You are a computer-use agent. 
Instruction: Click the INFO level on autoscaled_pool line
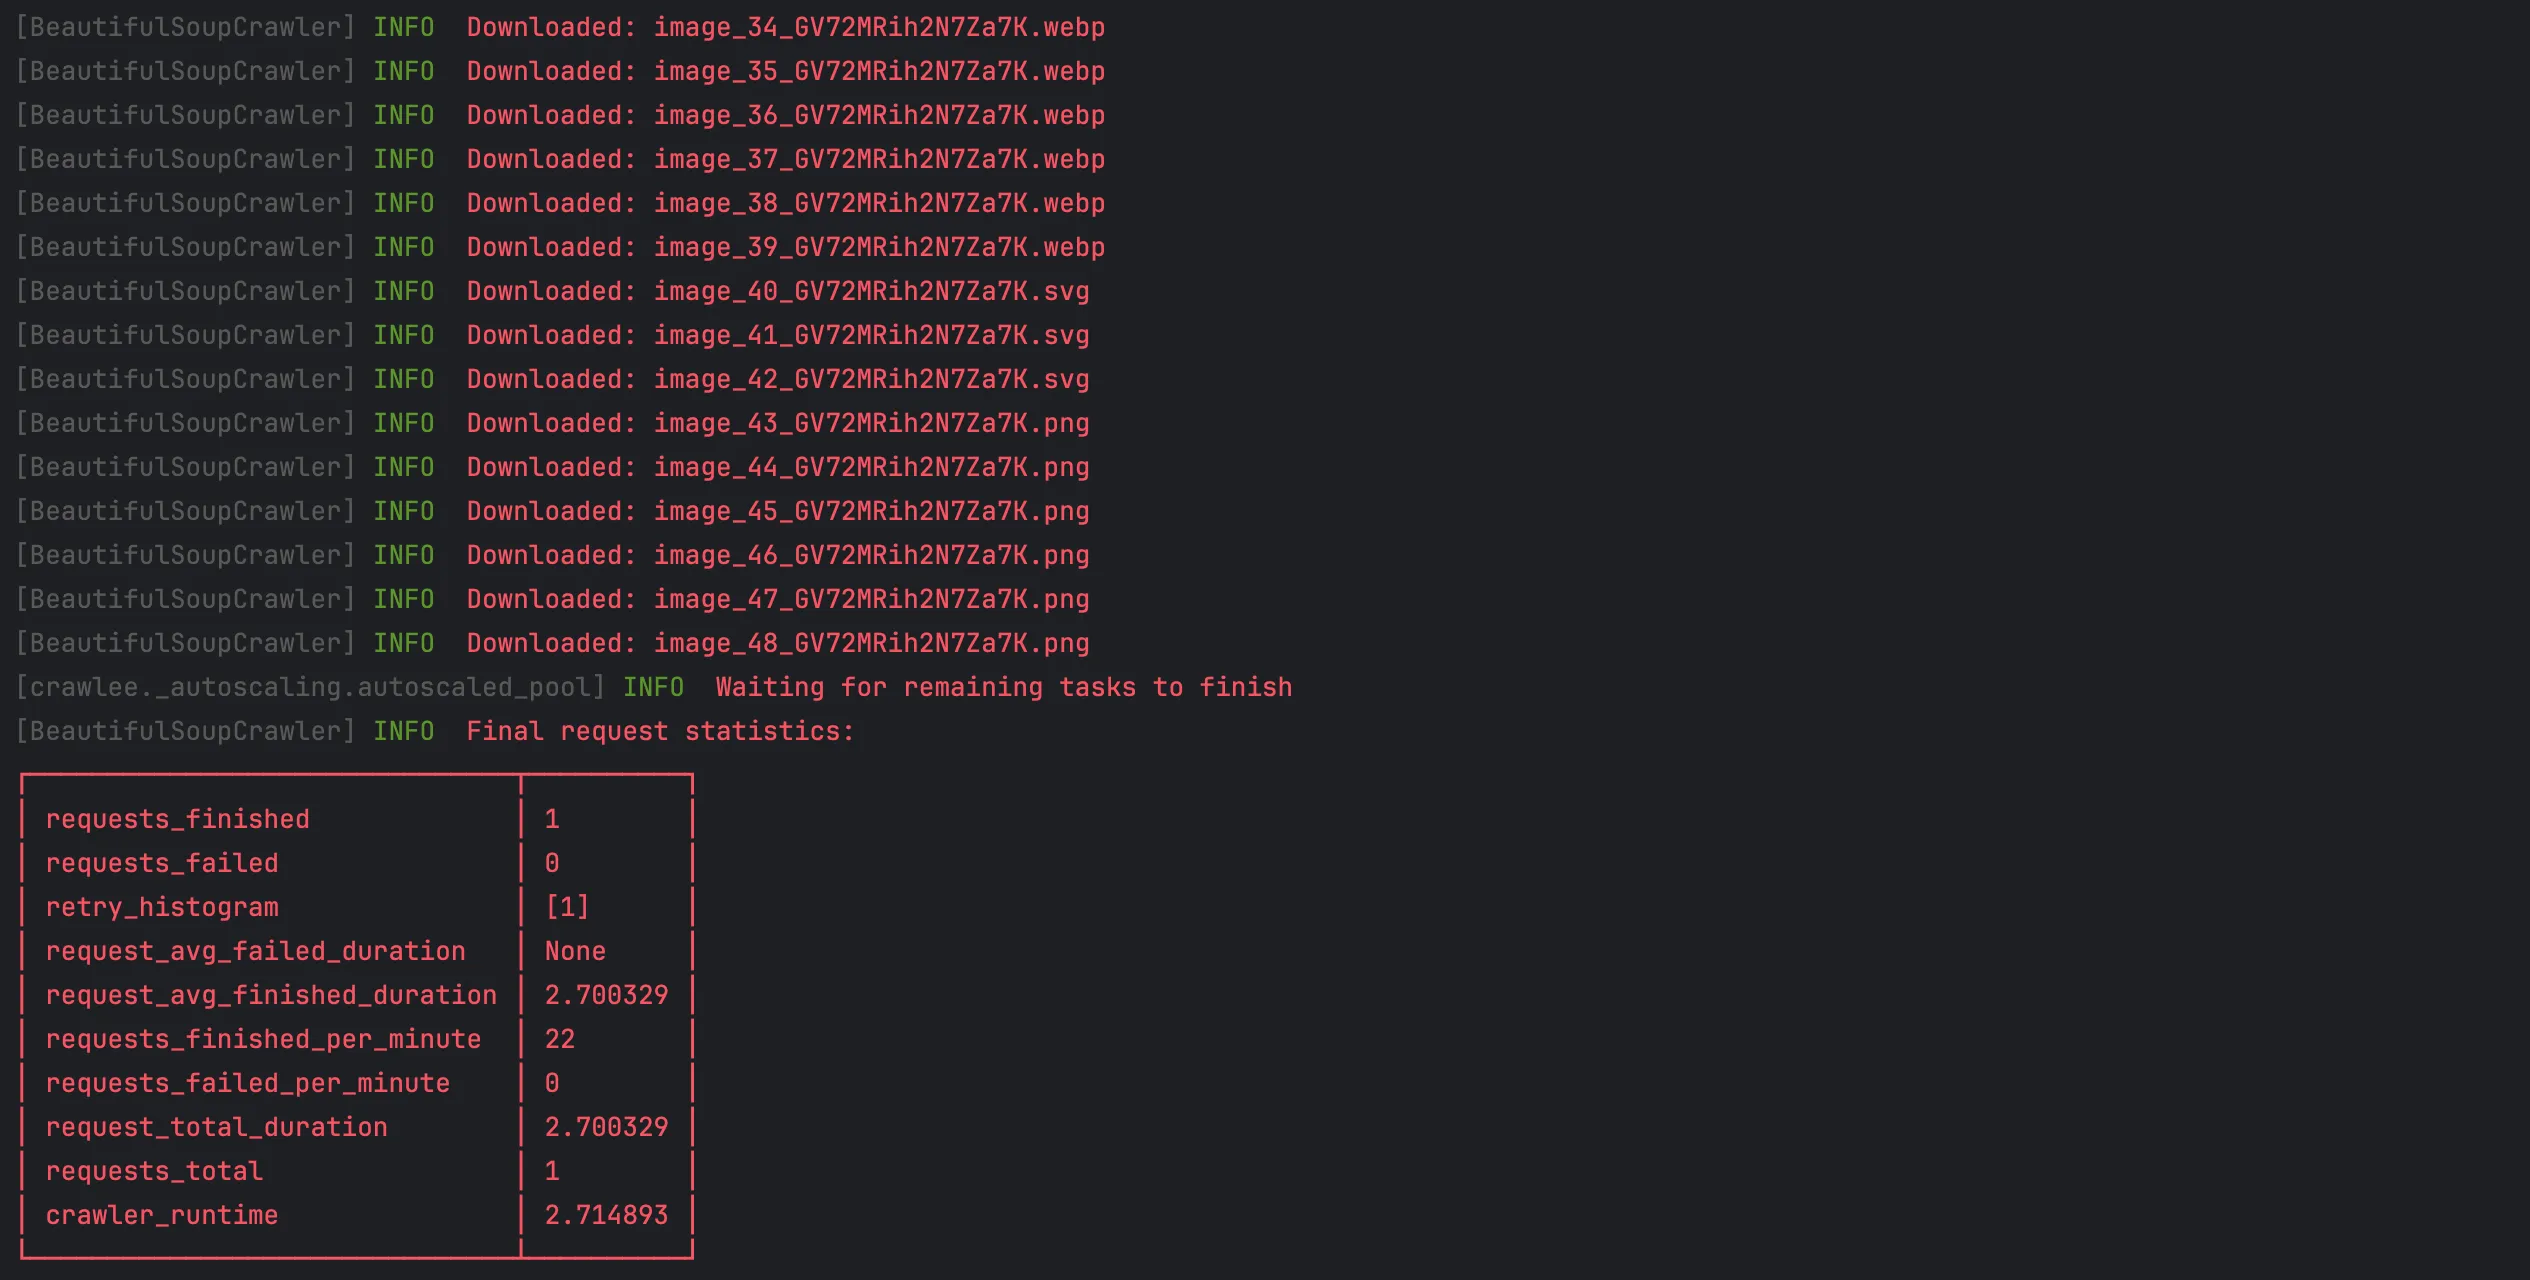pos(654,687)
